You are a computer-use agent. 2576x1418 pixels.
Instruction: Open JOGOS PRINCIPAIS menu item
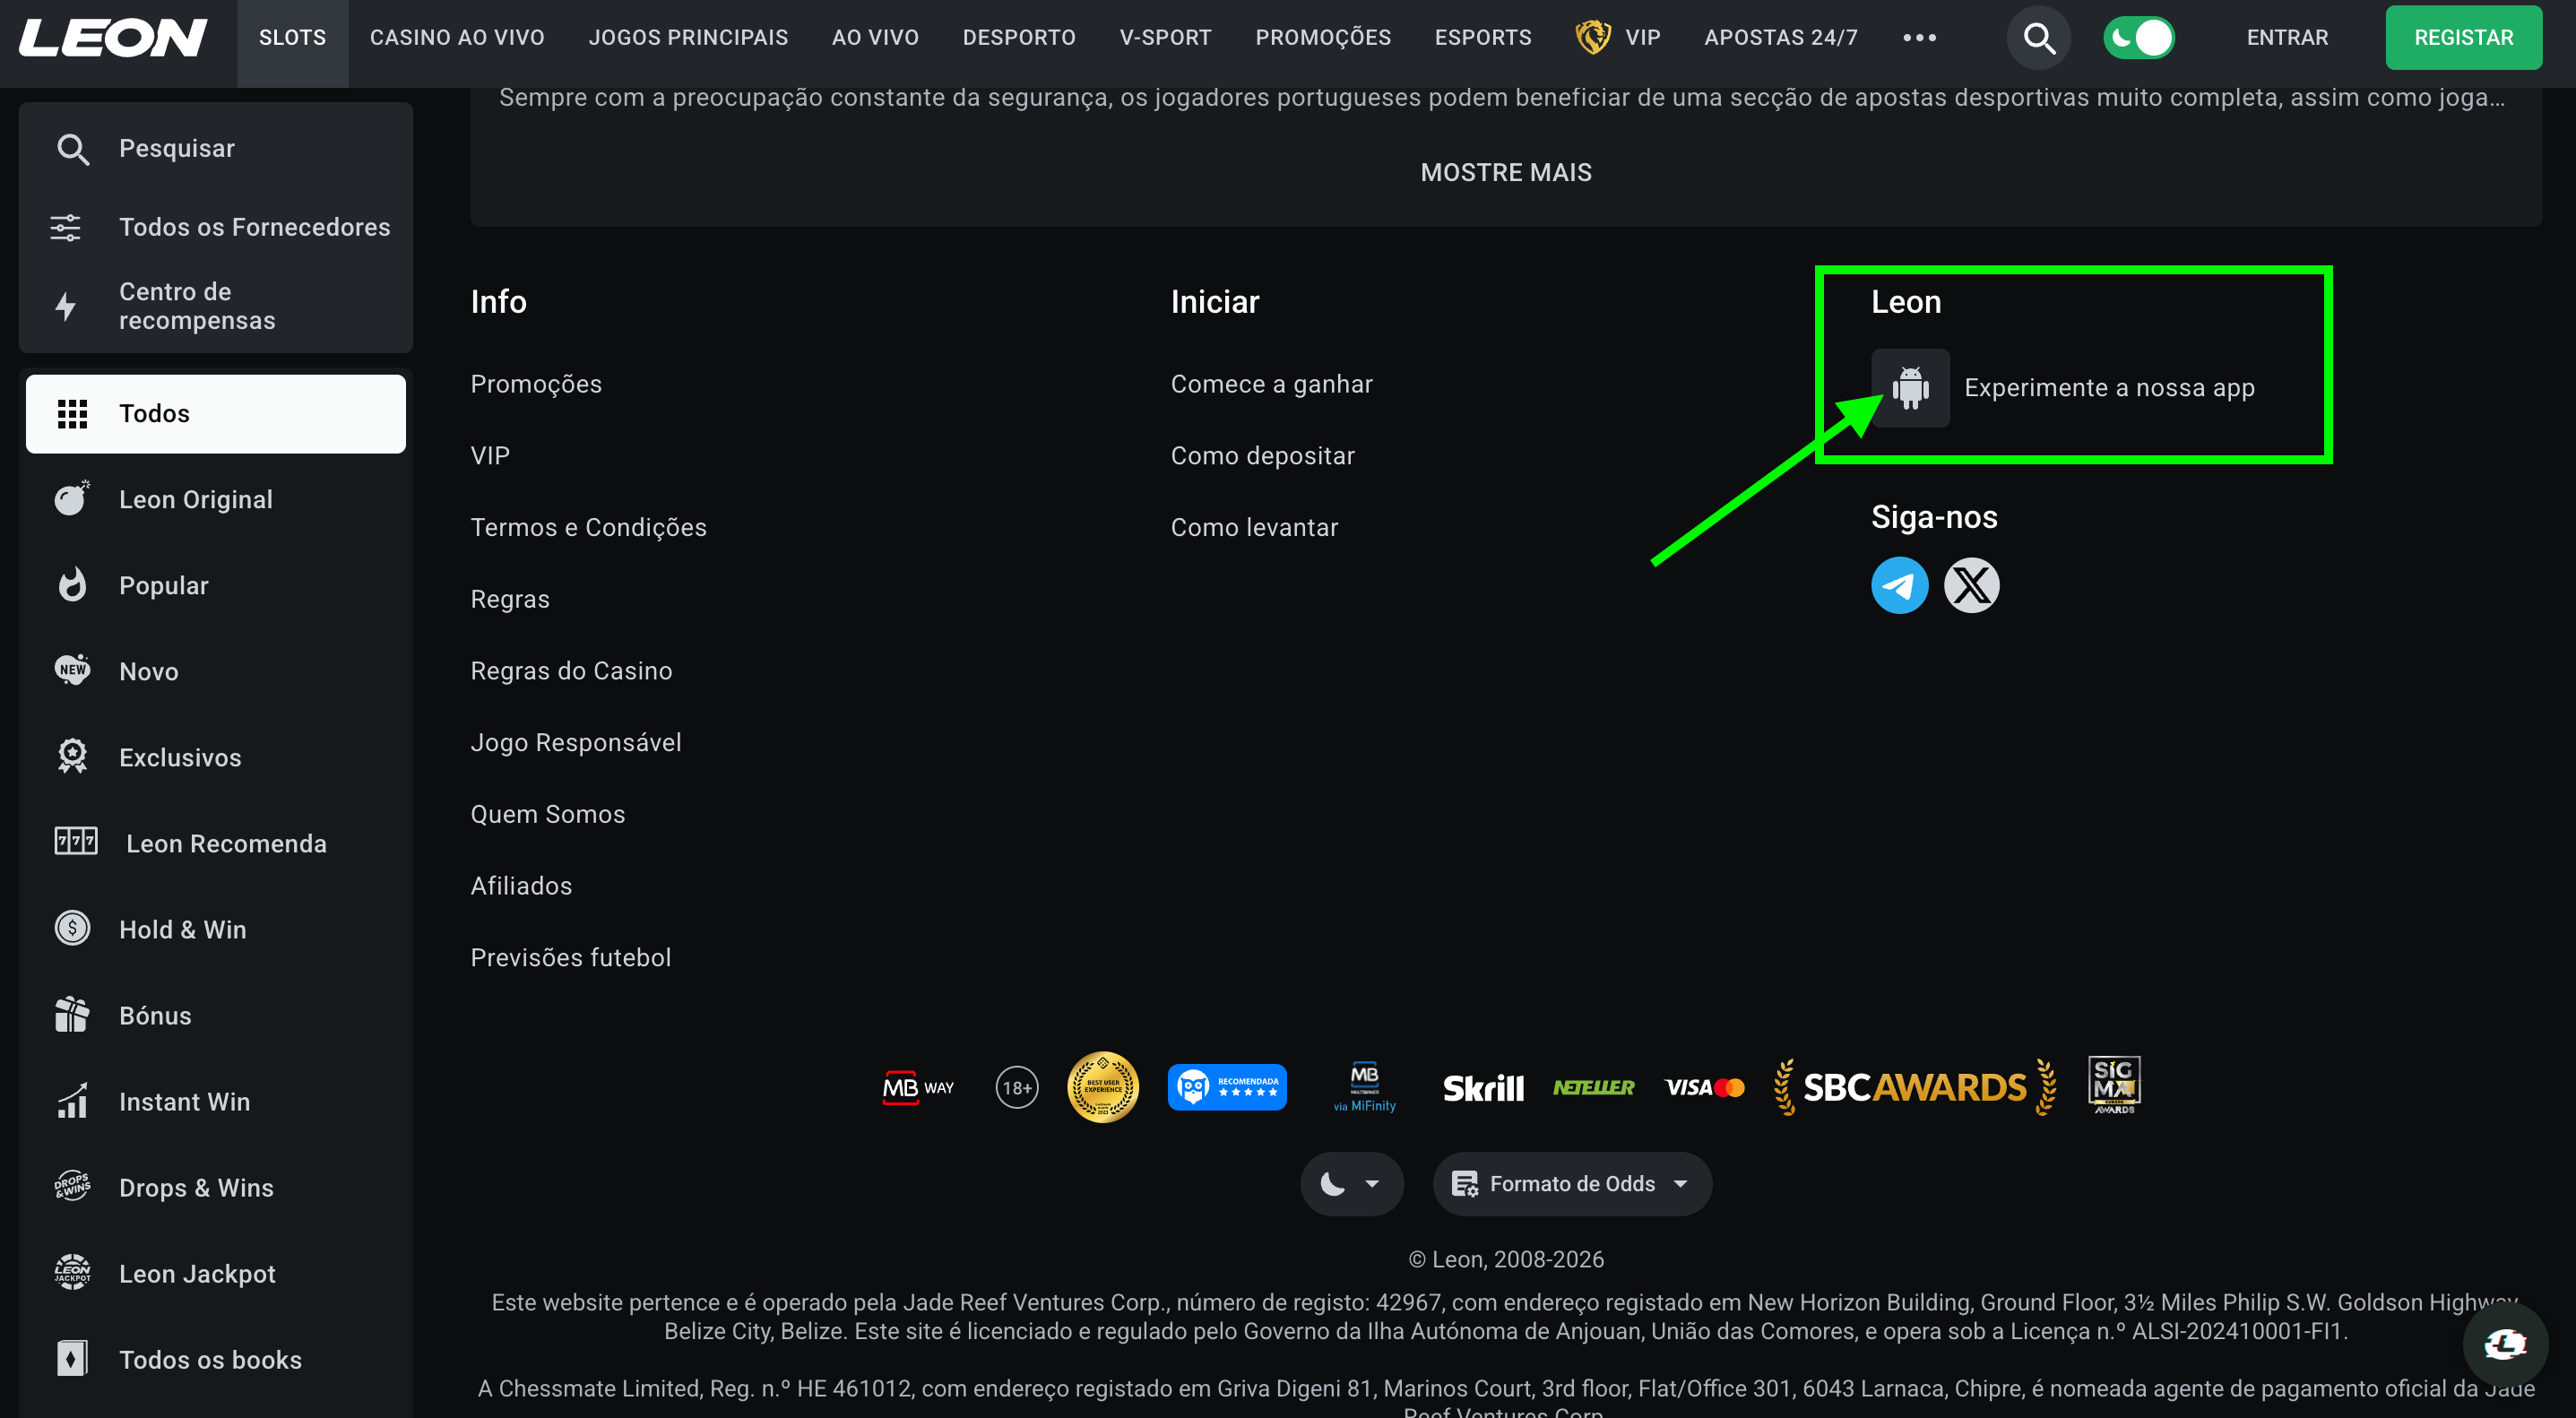point(688,38)
